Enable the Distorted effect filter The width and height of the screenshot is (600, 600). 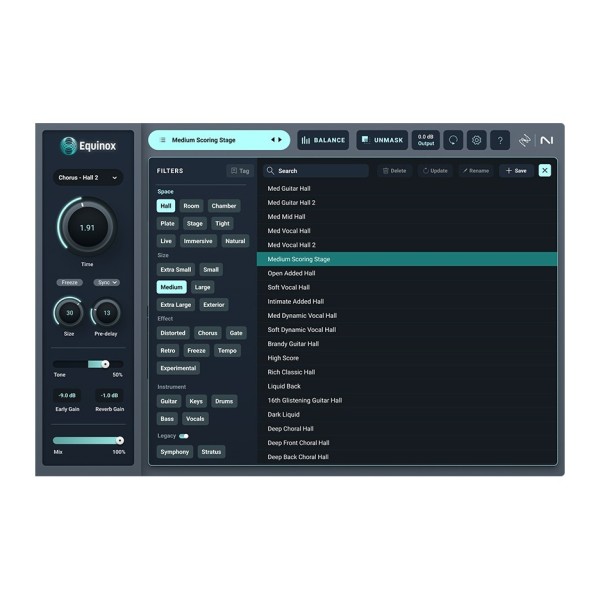(x=173, y=333)
